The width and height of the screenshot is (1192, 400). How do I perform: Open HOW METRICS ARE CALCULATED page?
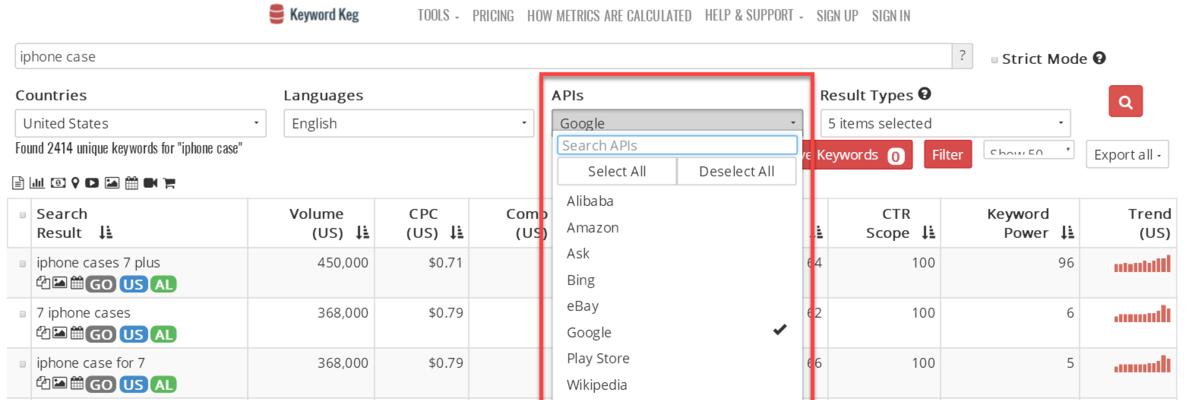coord(609,16)
